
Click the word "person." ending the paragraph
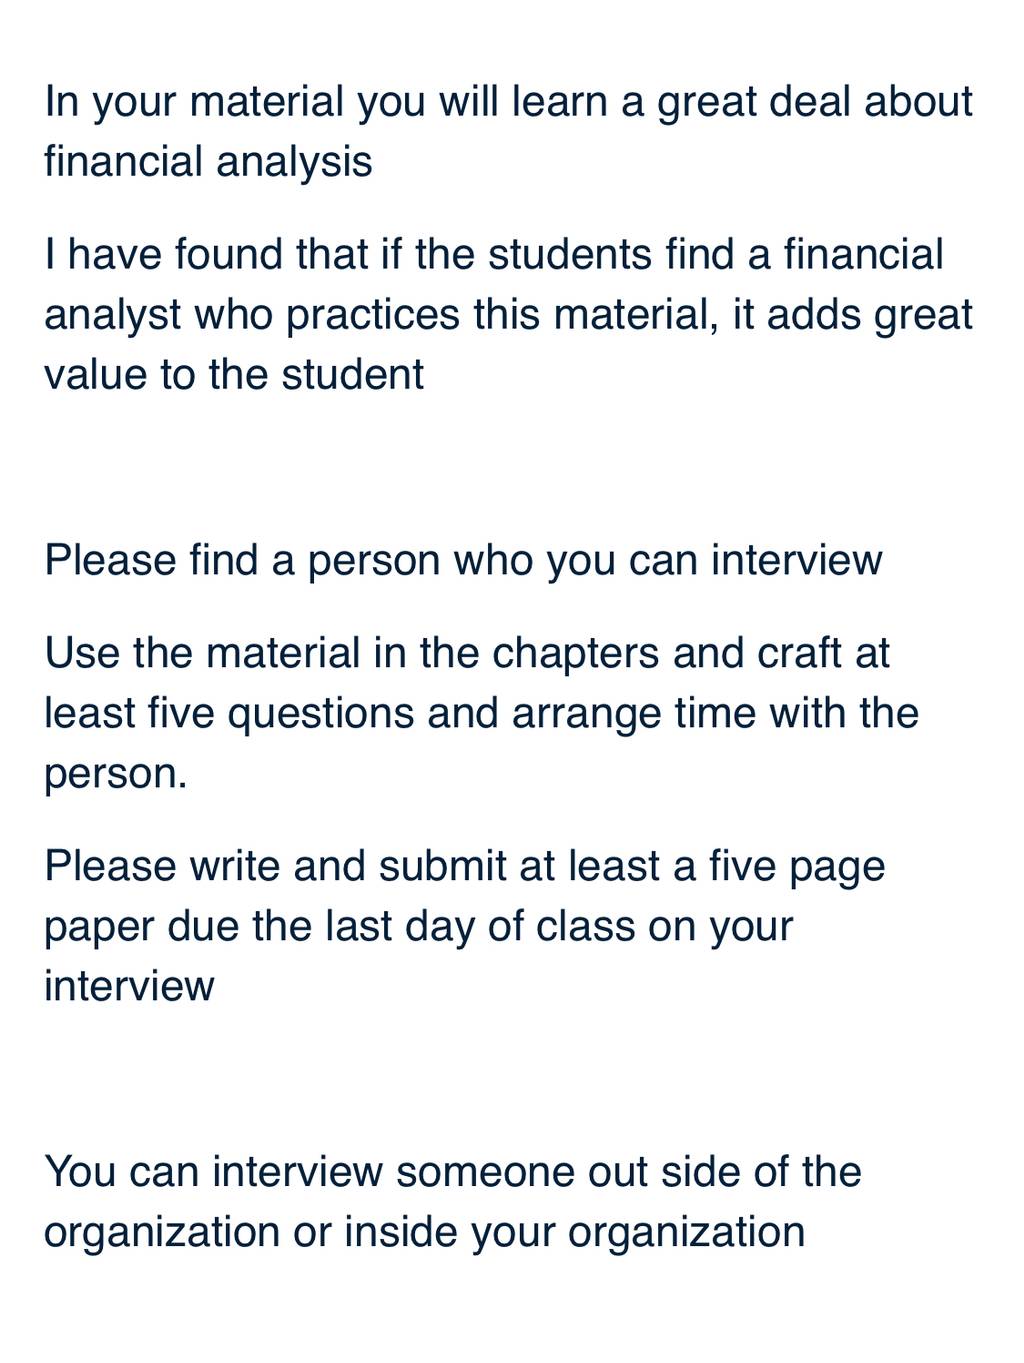(x=116, y=775)
